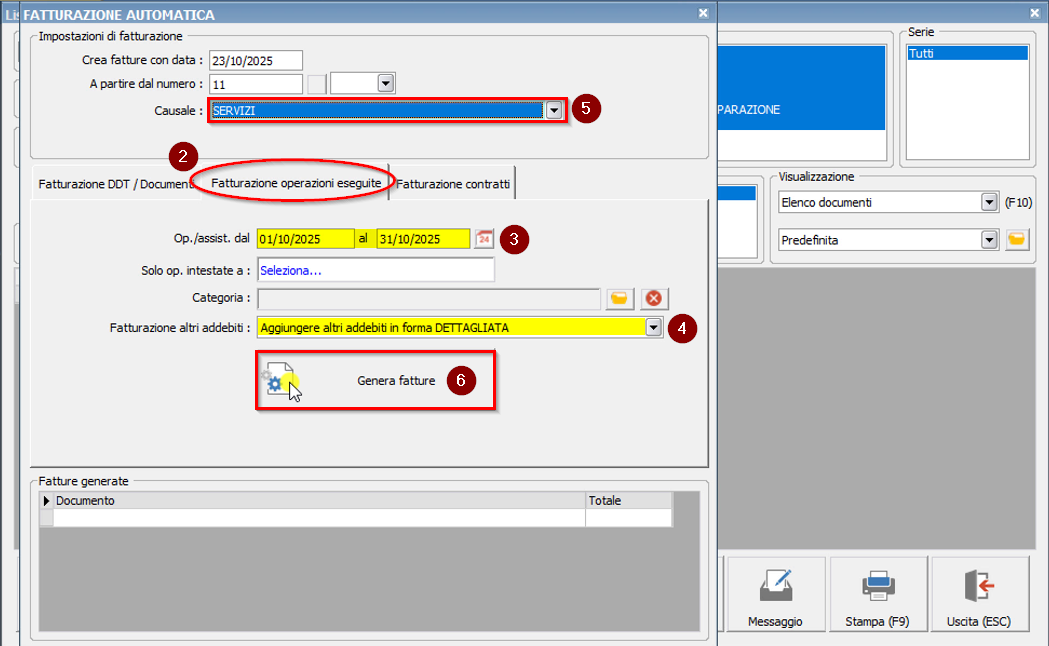Image resolution: width=1049 pixels, height=646 pixels.
Task: Switch to Fatturazione contratti tab
Action: point(453,185)
